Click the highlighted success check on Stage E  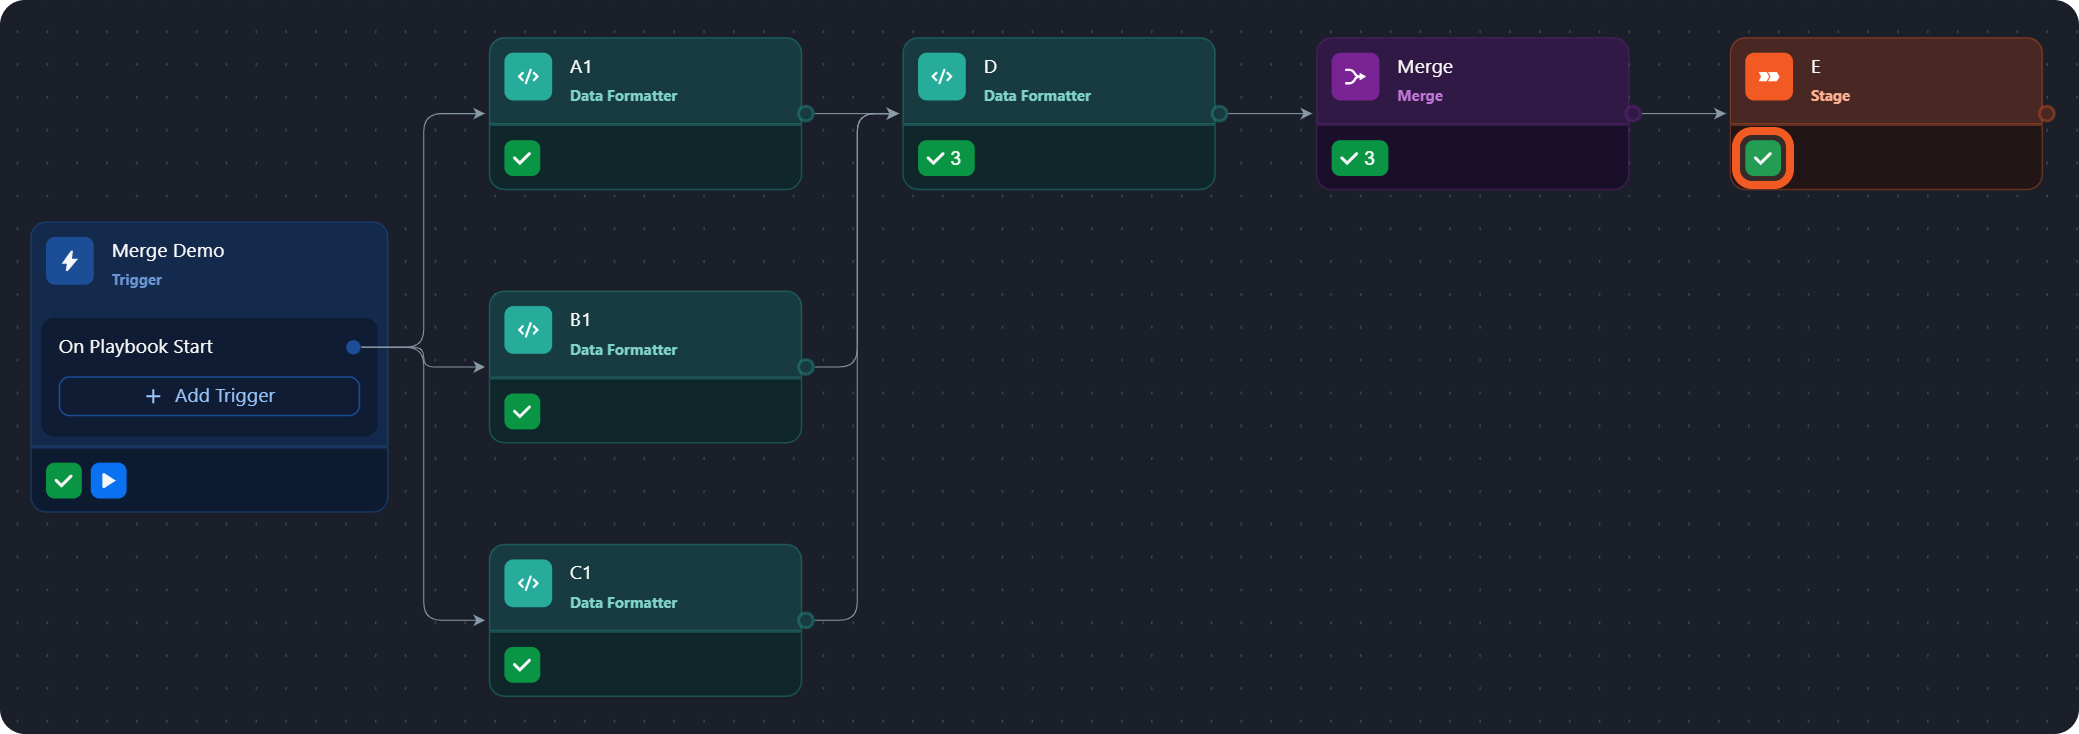click(1762, 158)
